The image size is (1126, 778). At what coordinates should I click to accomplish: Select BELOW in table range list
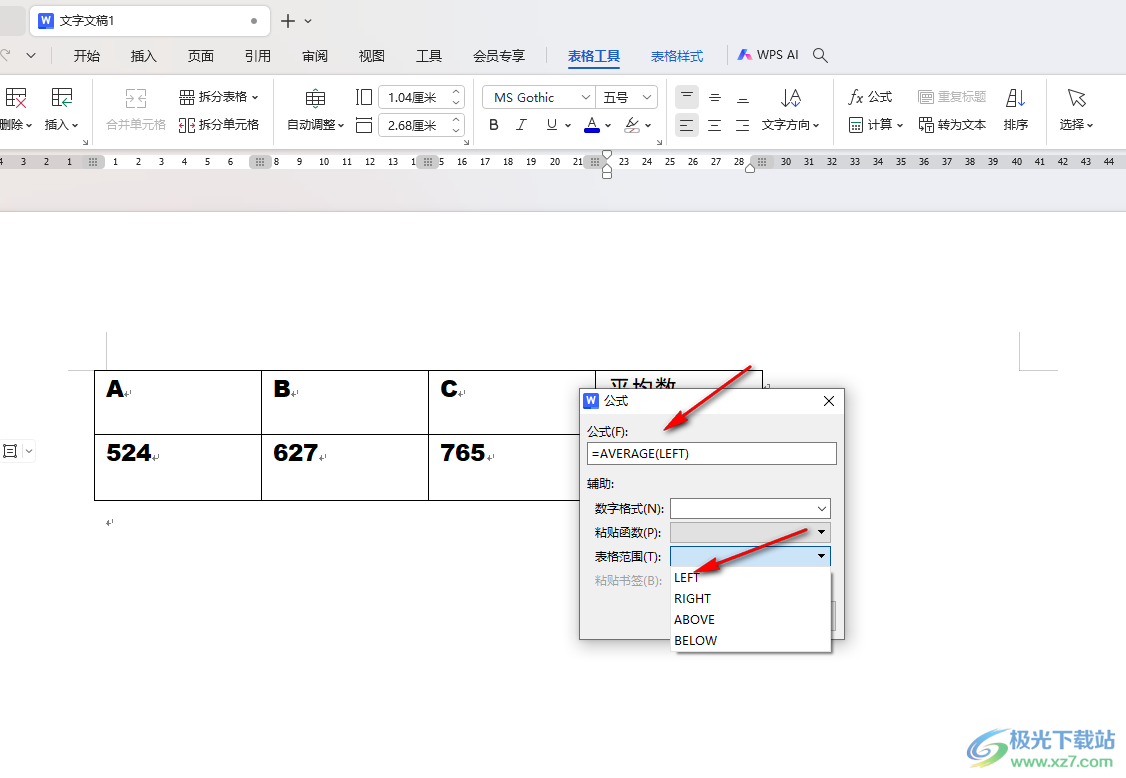(750, 640)
